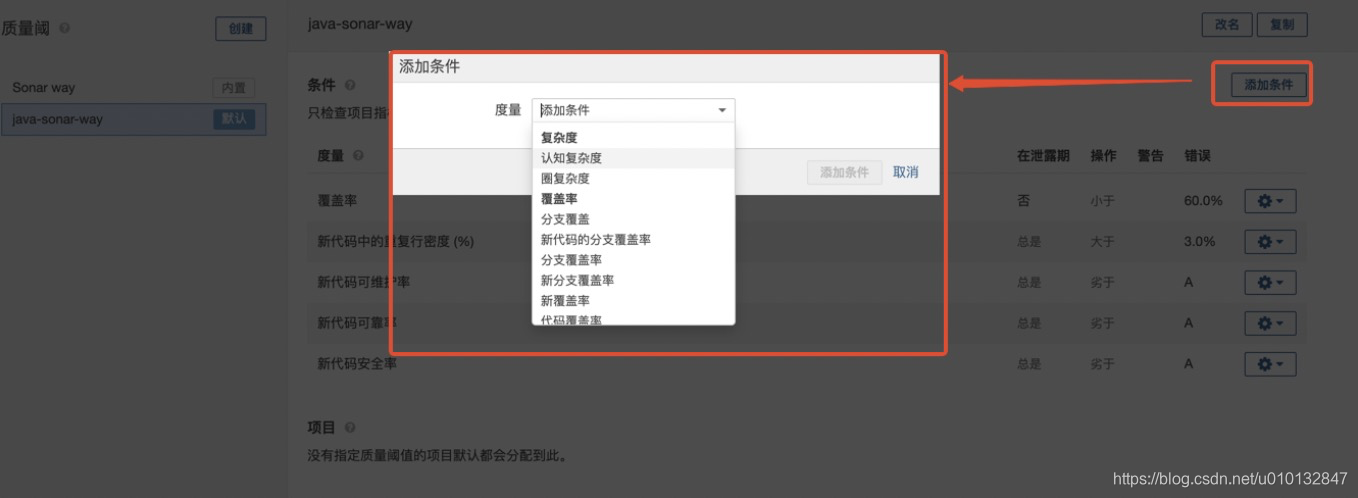This screenshot has height=498, width=1358.
Task: Click the 复制 button
Action: [x=1282, y=25]
